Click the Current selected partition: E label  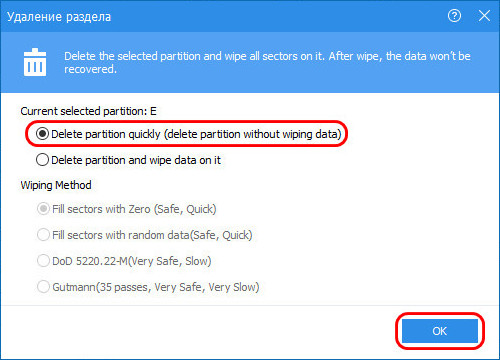(88, 111)
